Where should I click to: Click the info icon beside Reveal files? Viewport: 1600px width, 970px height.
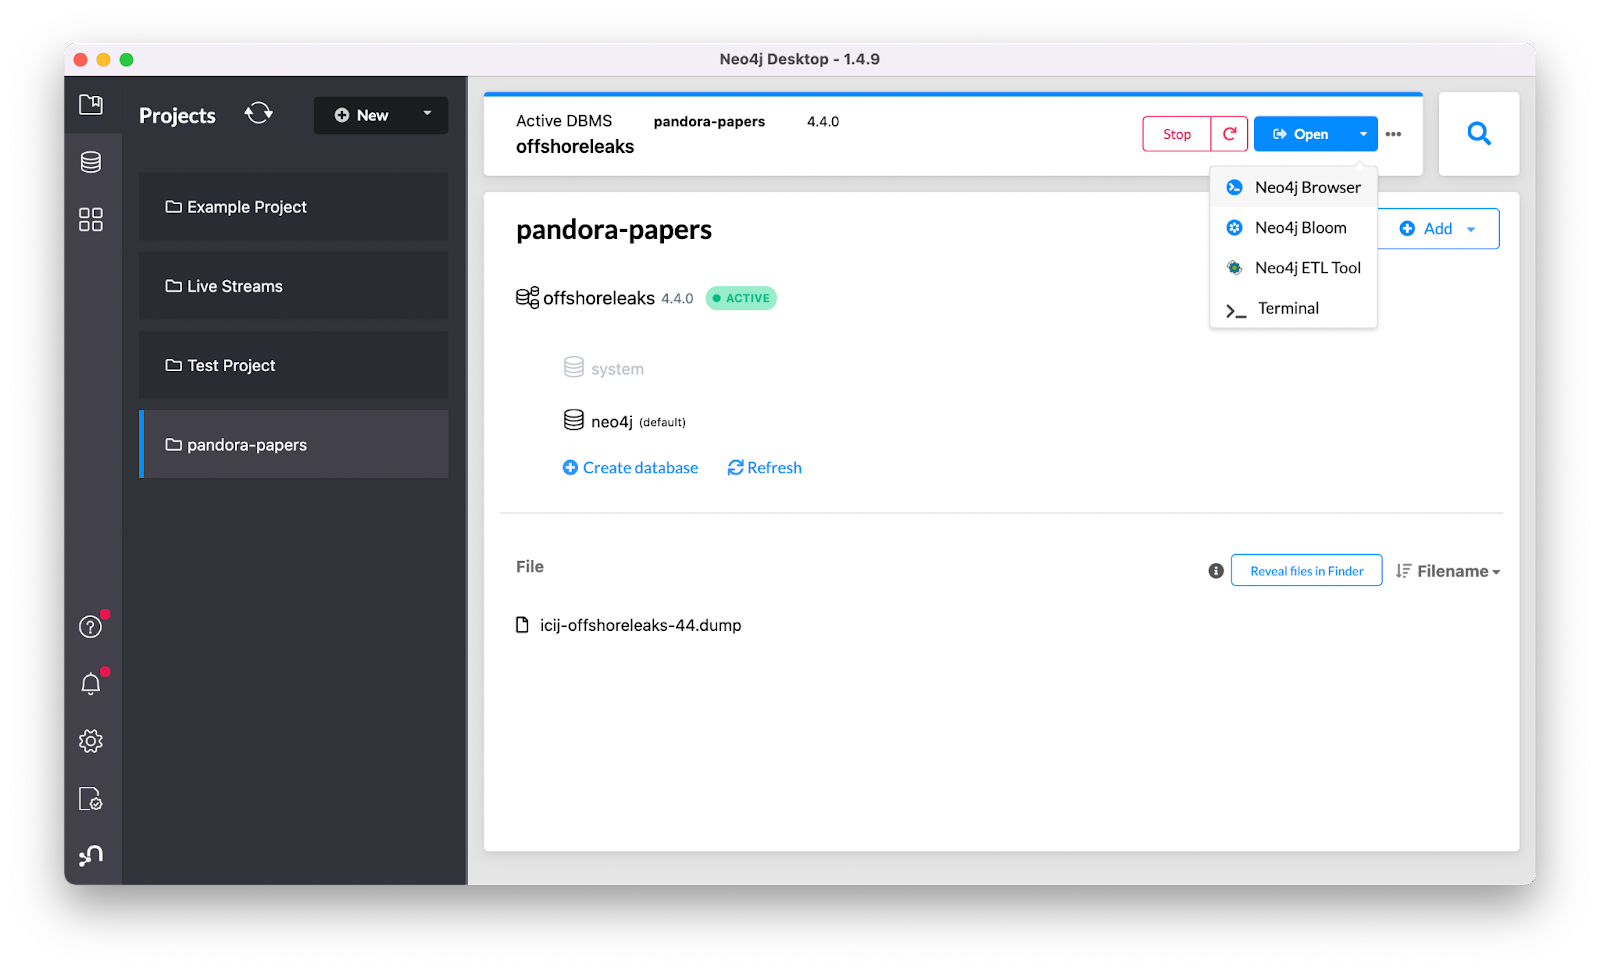[x=1216, y=571]
